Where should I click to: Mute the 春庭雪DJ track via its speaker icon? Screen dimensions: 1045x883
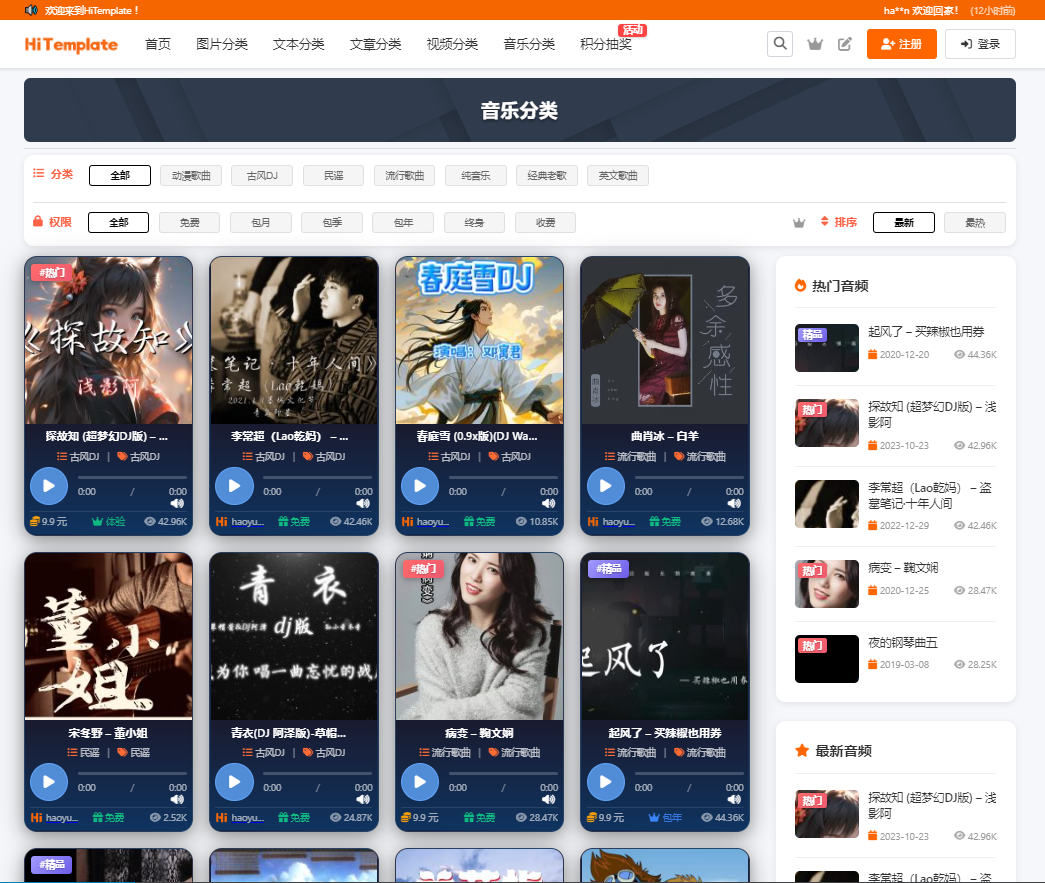pyautogui.click(x=549, y=504)
